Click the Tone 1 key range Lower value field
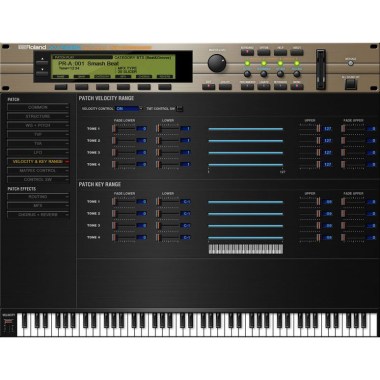 pos(186,202)
